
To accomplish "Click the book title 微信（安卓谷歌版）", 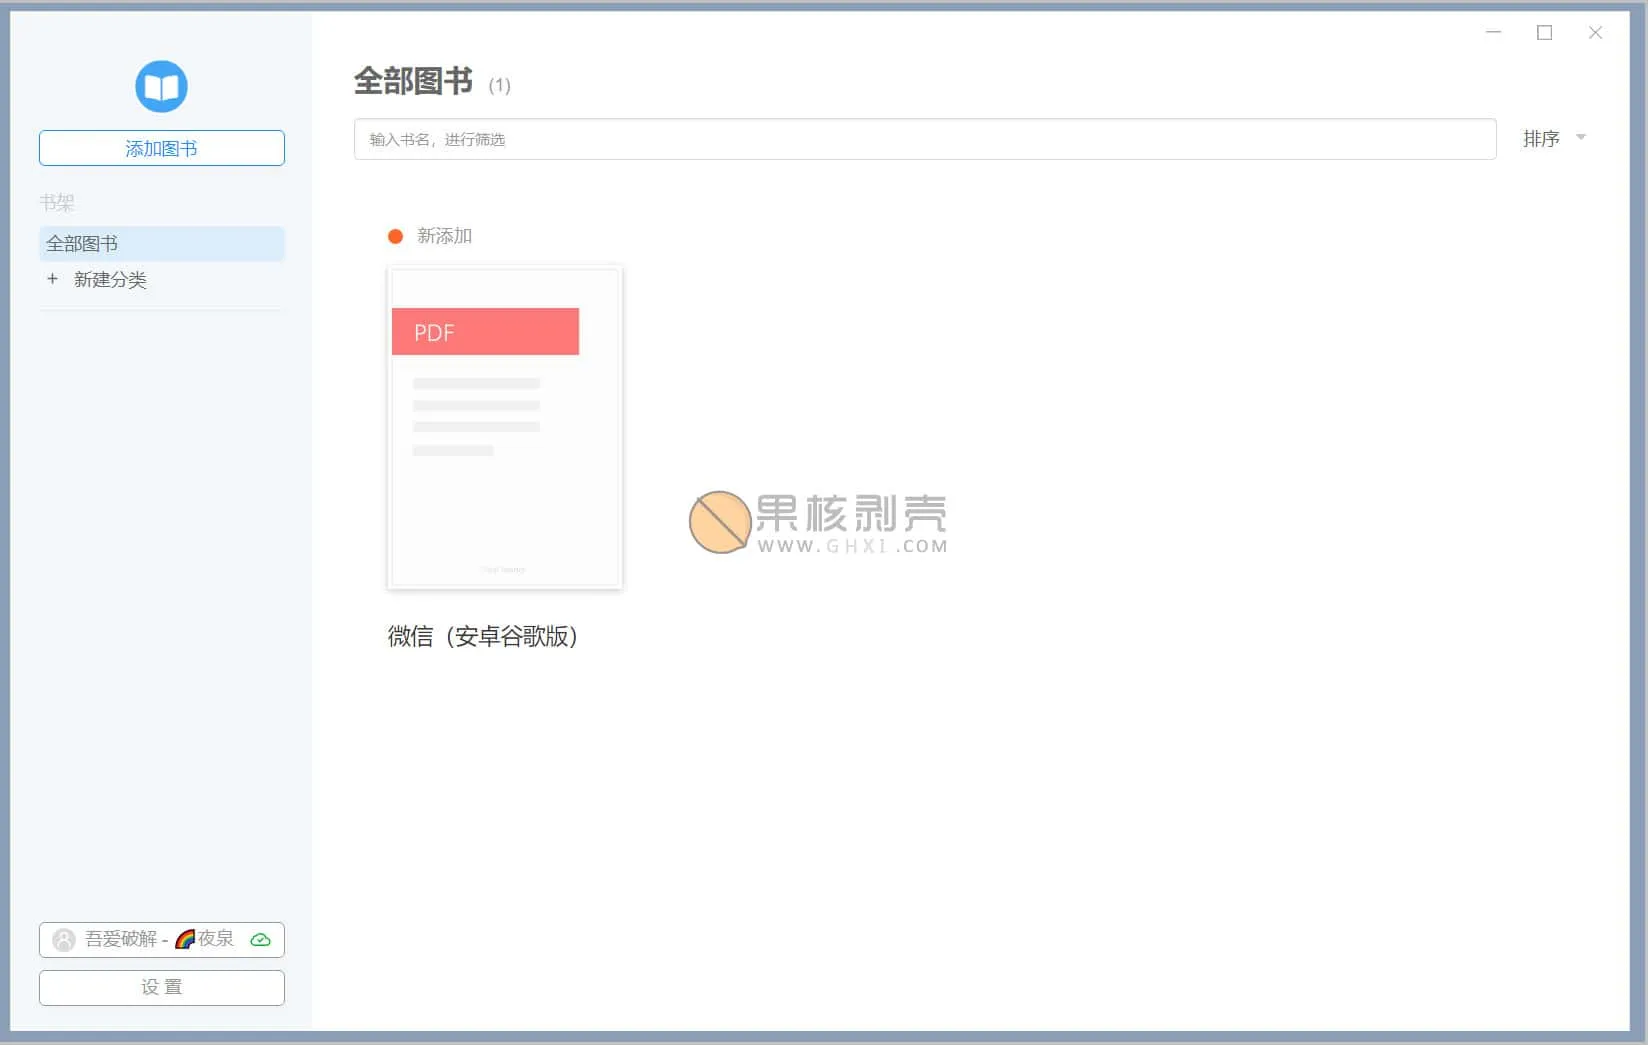I will (483, 636).
